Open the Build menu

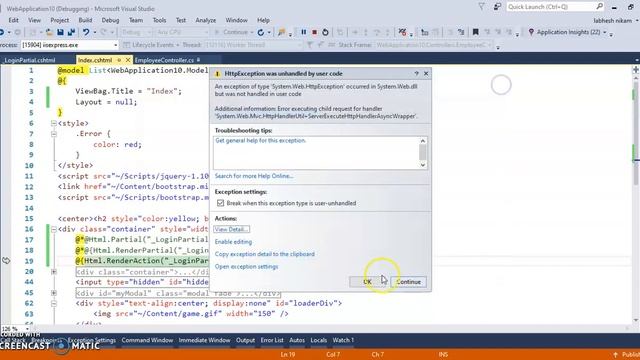(x=85, y=20)
